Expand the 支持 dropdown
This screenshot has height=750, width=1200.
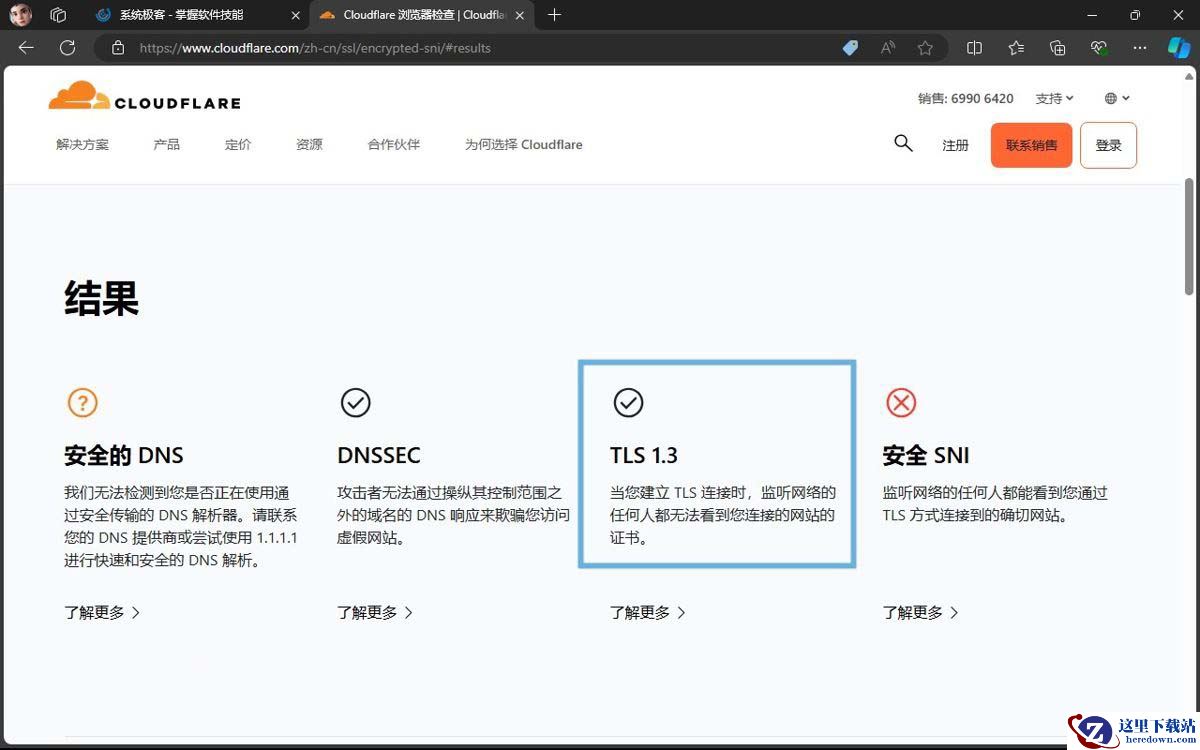(1054, 98)
